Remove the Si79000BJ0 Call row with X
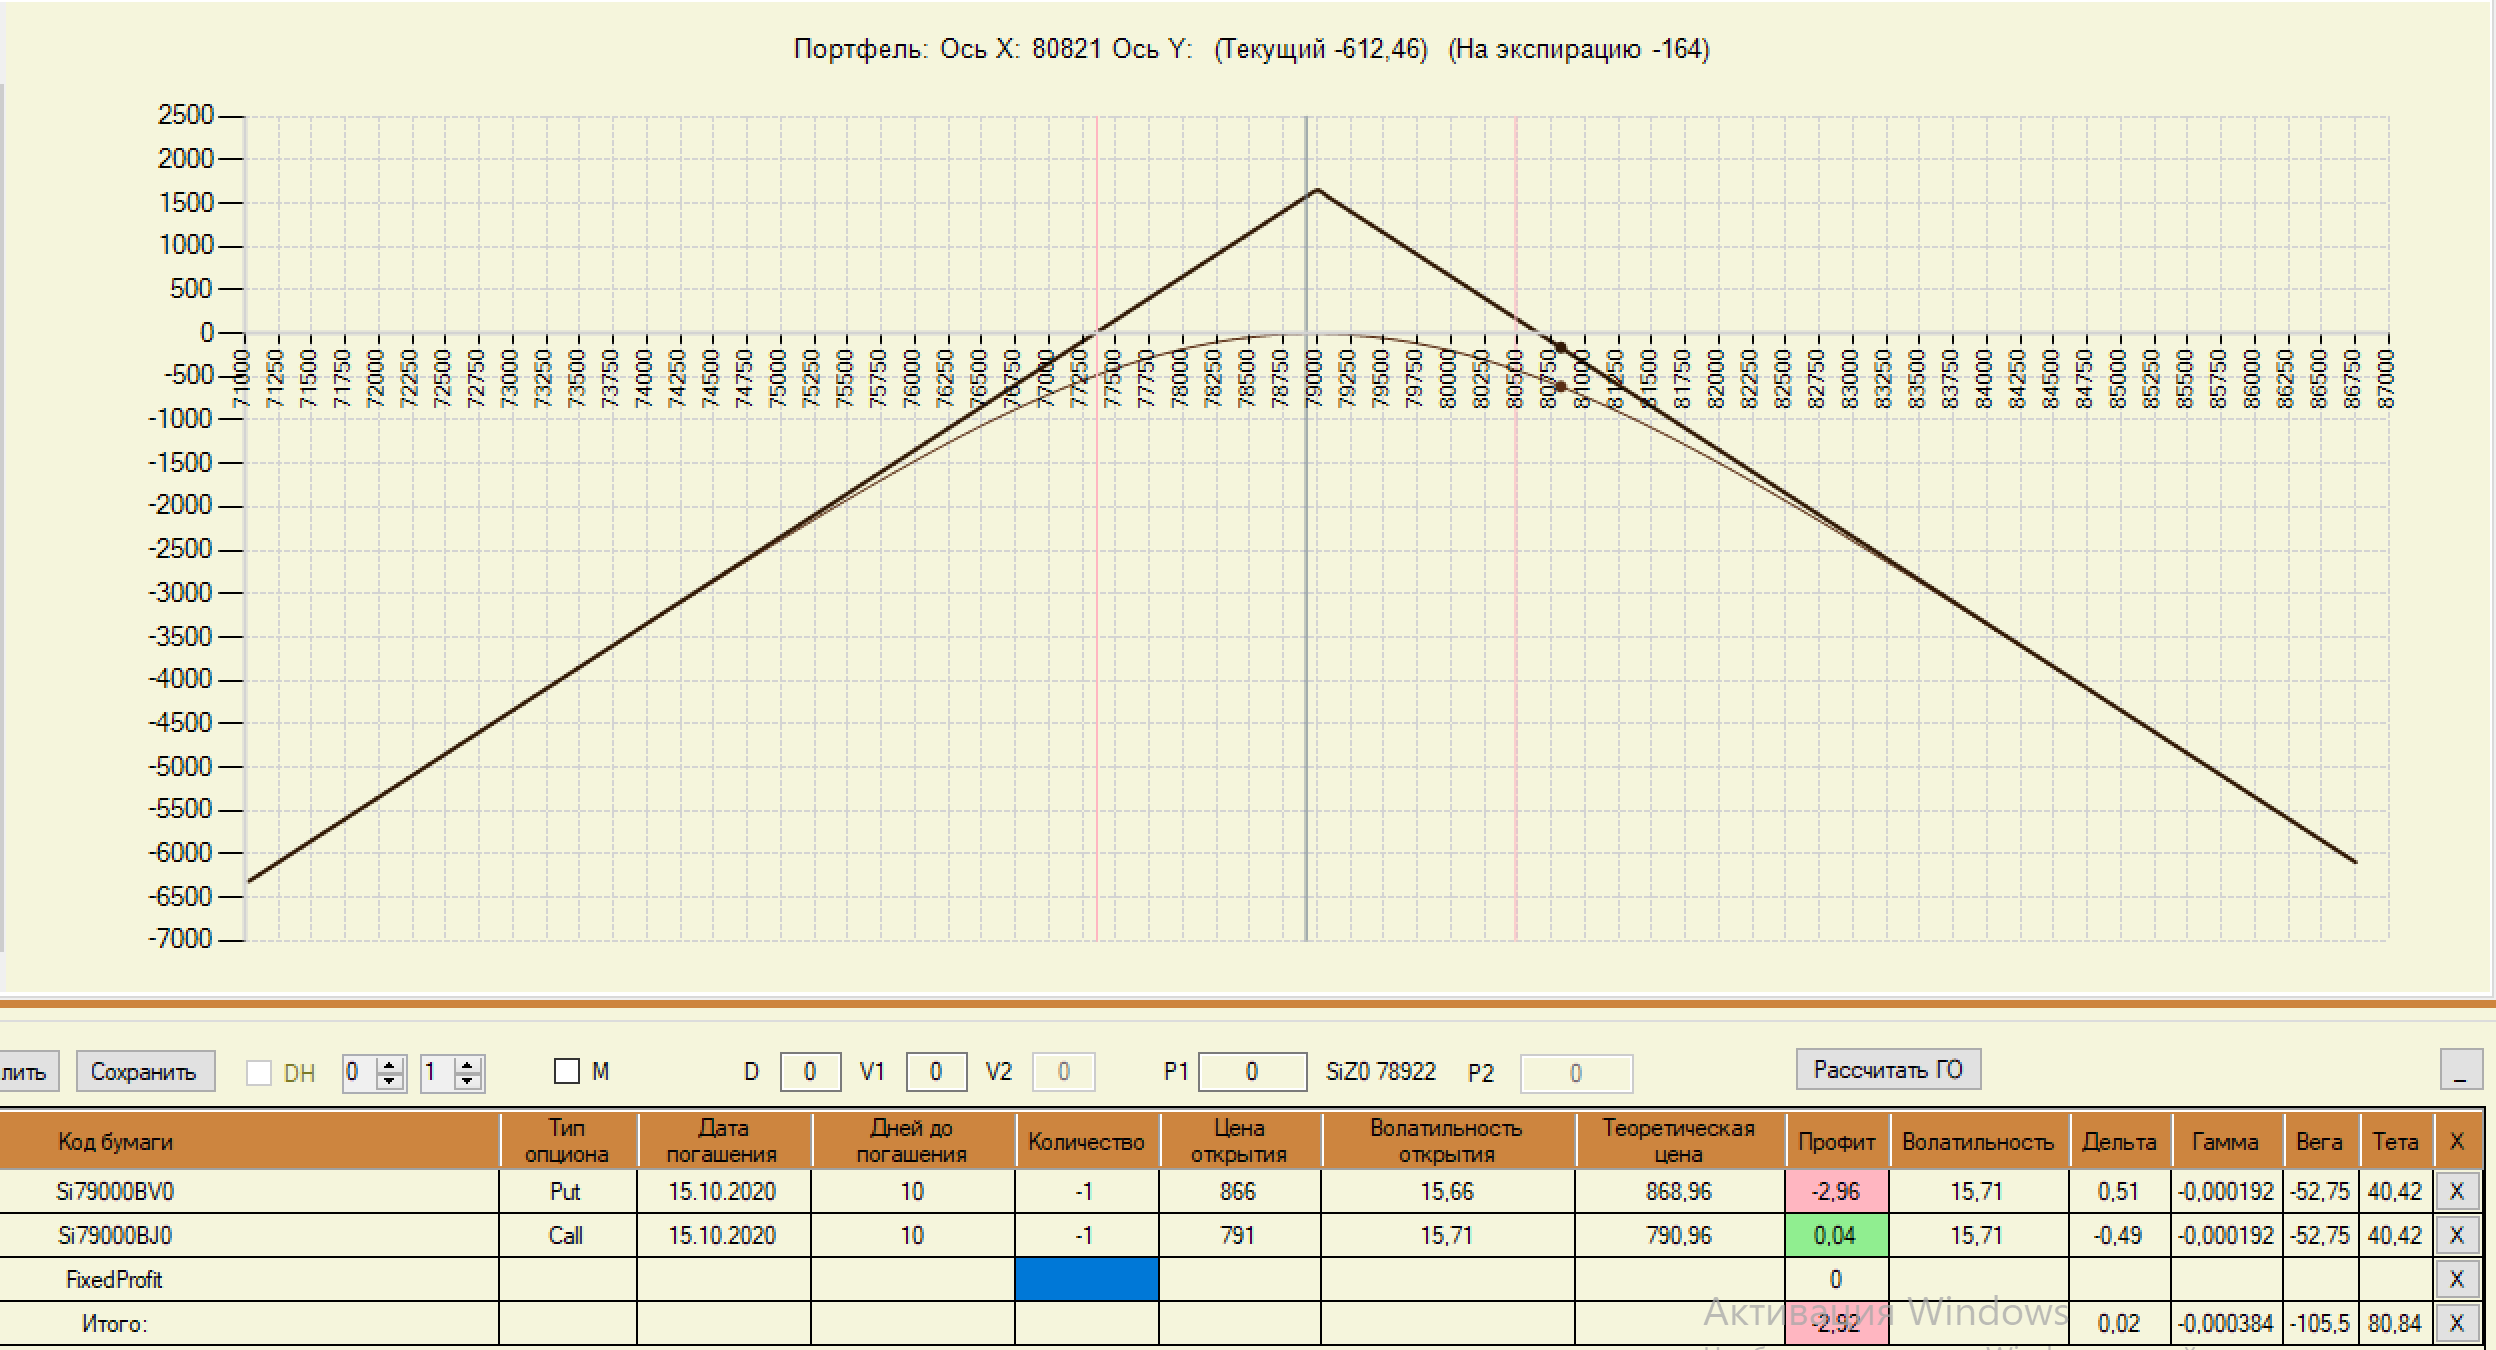 click(x=2456, y=1235)
